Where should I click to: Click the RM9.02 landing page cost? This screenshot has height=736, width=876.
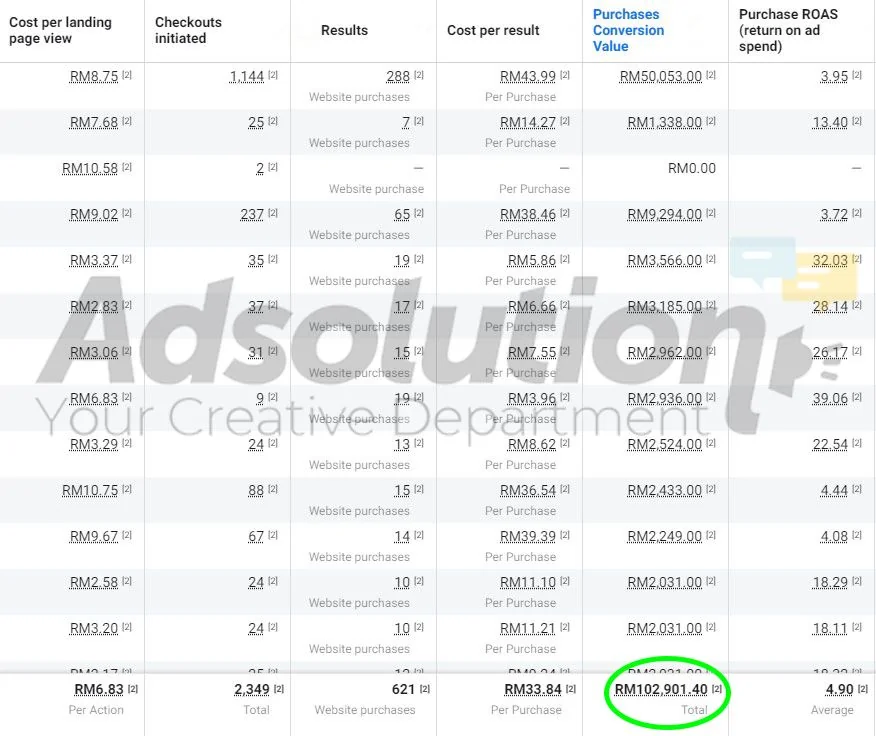point(94,214)
